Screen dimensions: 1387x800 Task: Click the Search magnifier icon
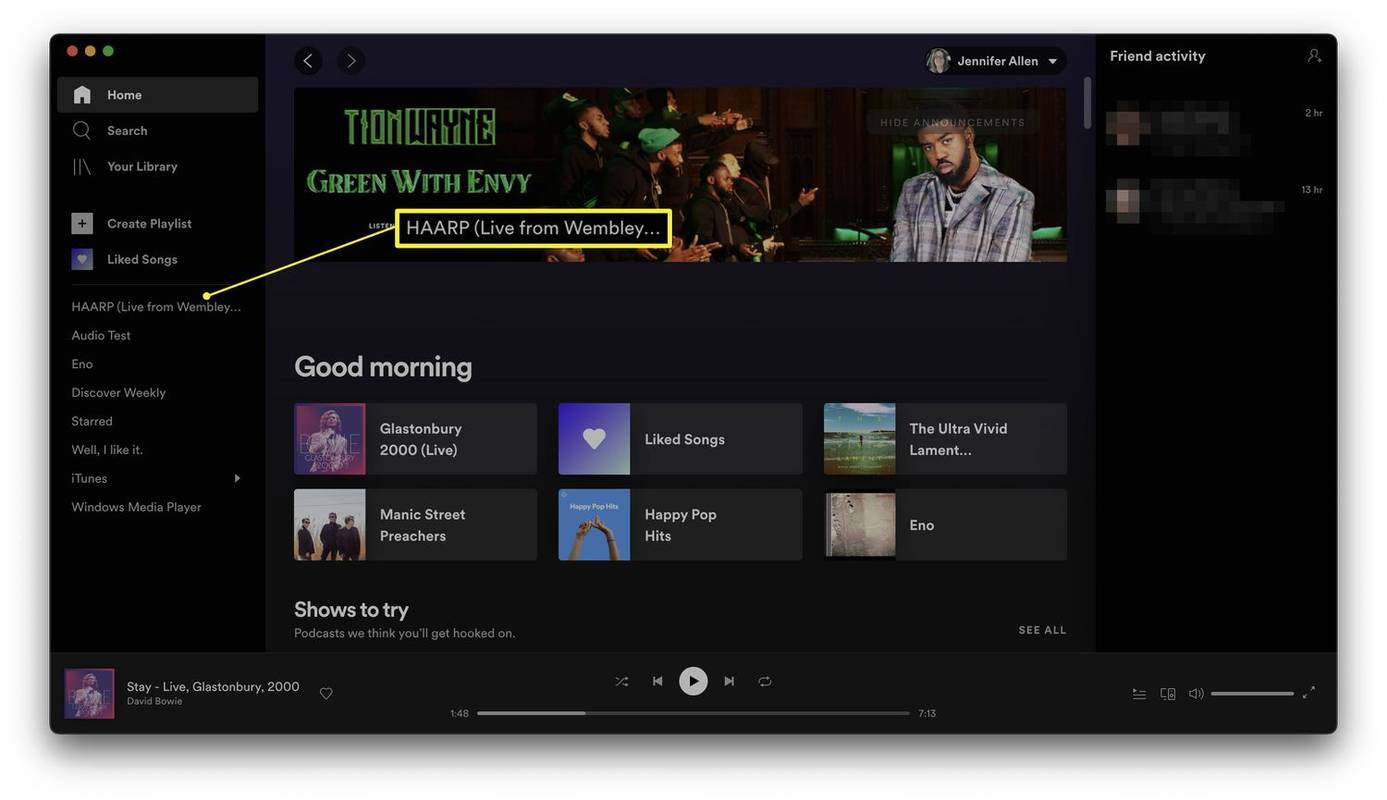[x=82, y=131]
